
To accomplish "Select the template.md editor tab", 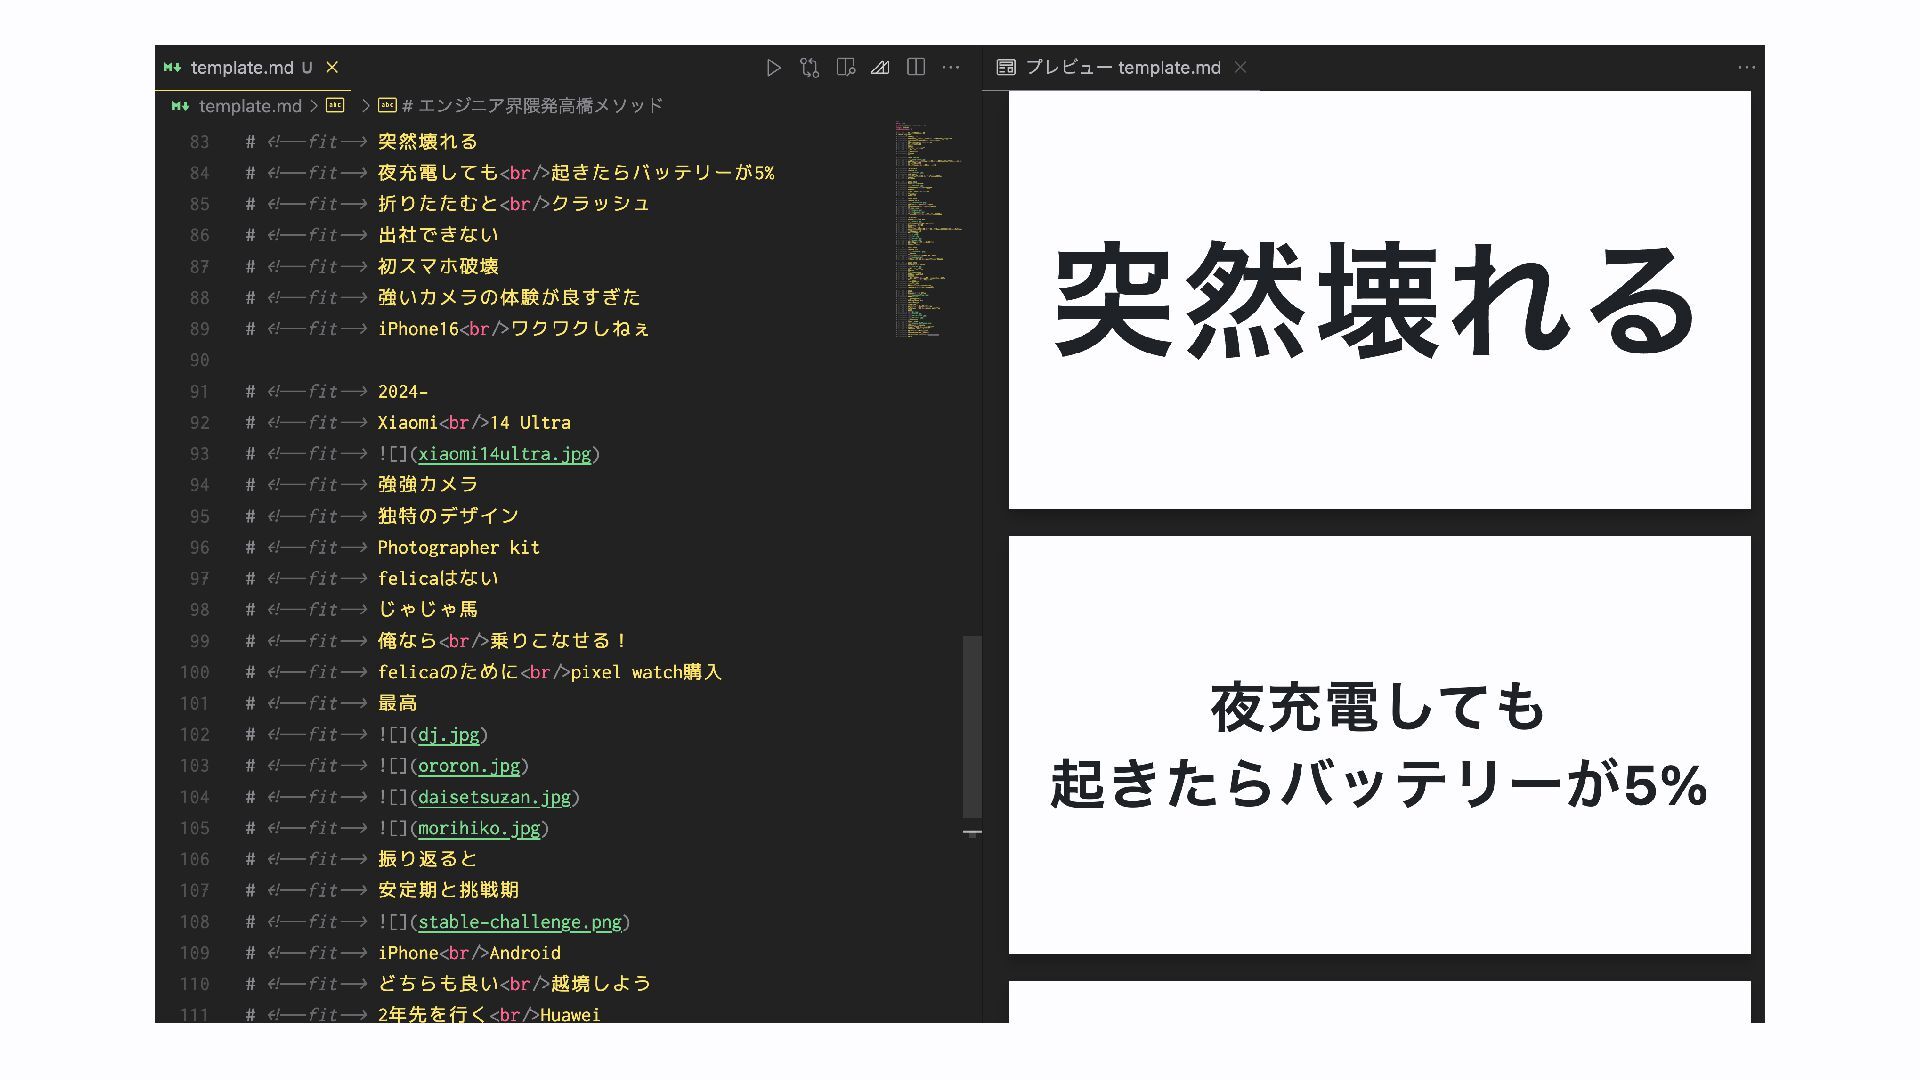I will (253, 67).
